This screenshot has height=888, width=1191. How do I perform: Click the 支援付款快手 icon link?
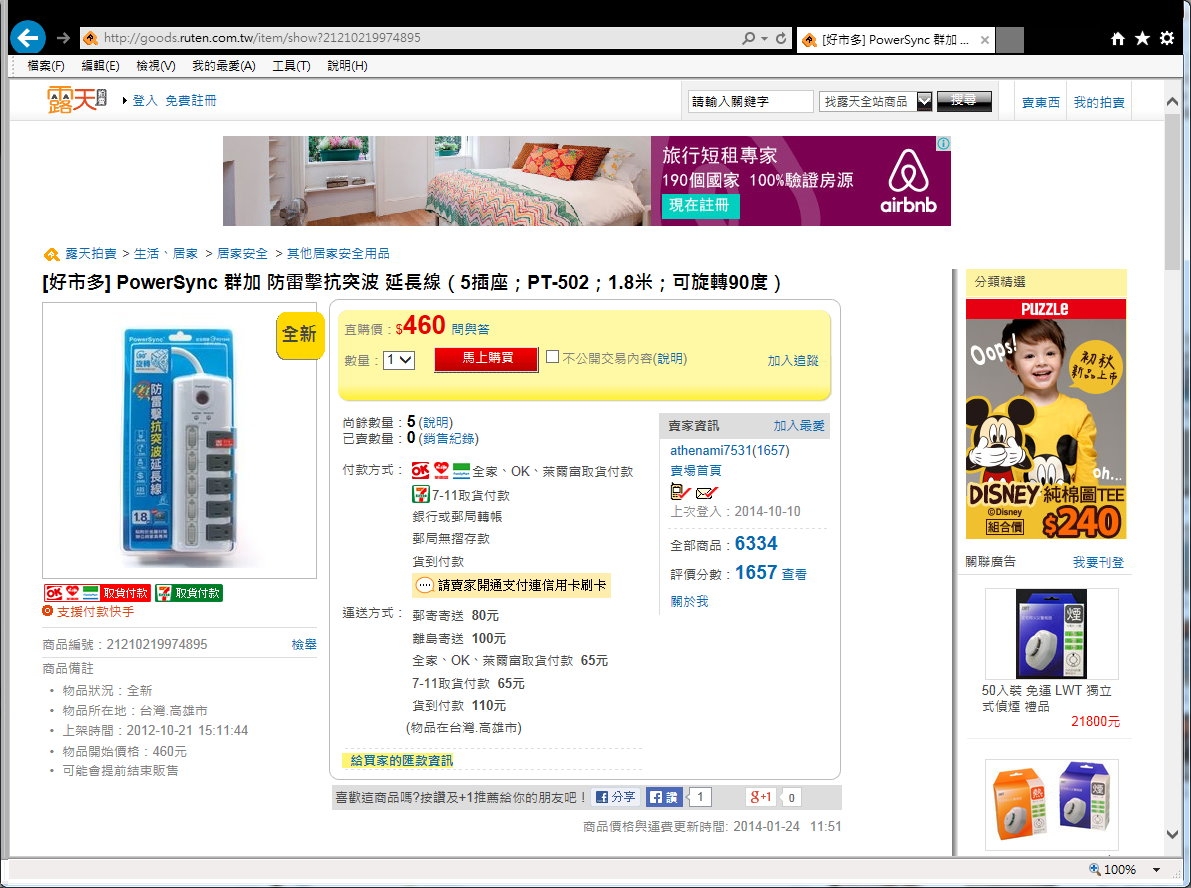point(88,611)
